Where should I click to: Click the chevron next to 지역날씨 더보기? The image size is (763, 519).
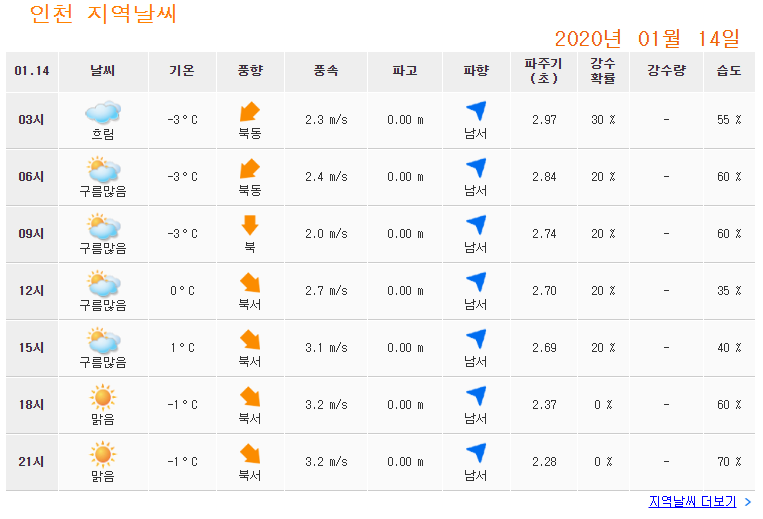(748, 502)
